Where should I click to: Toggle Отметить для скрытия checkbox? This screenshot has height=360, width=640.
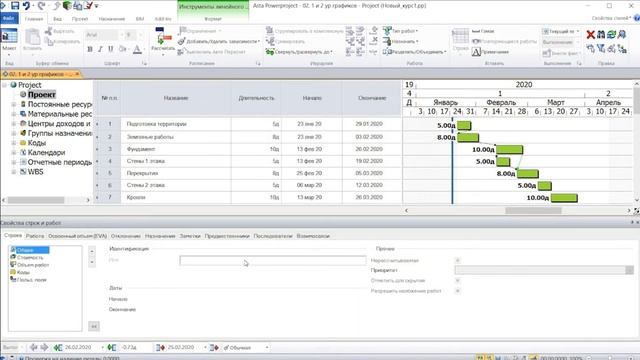tap(458, 281)
